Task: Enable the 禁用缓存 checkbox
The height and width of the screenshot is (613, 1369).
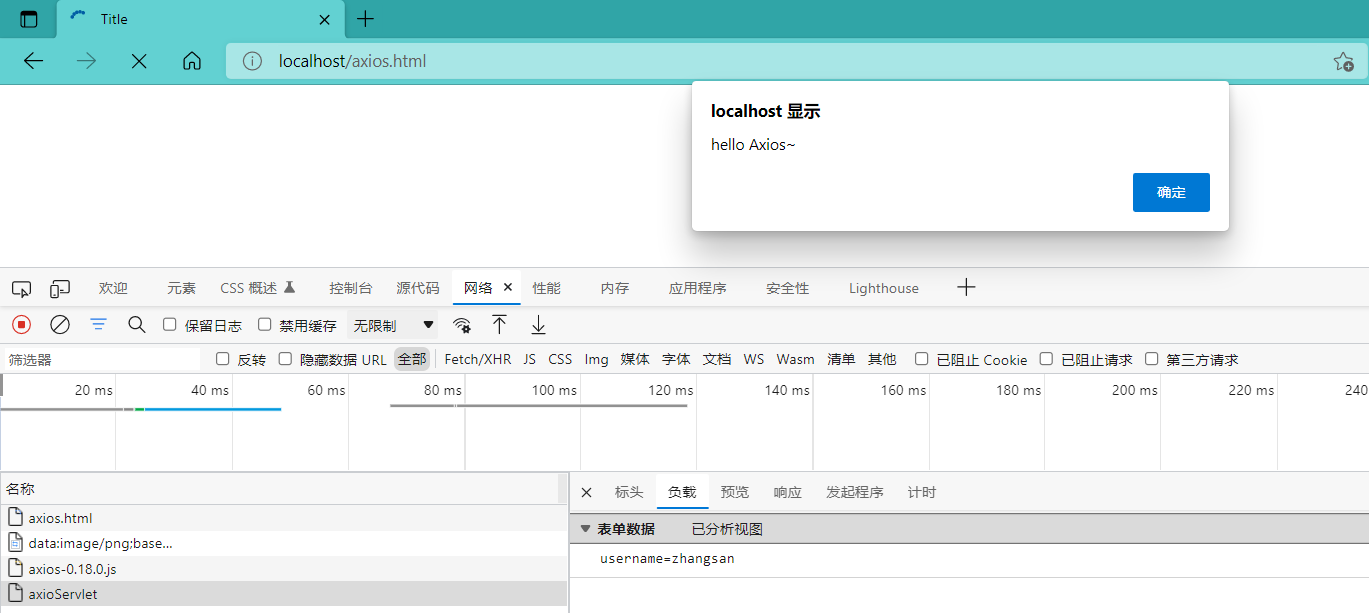Action: [x=265, y=325]
